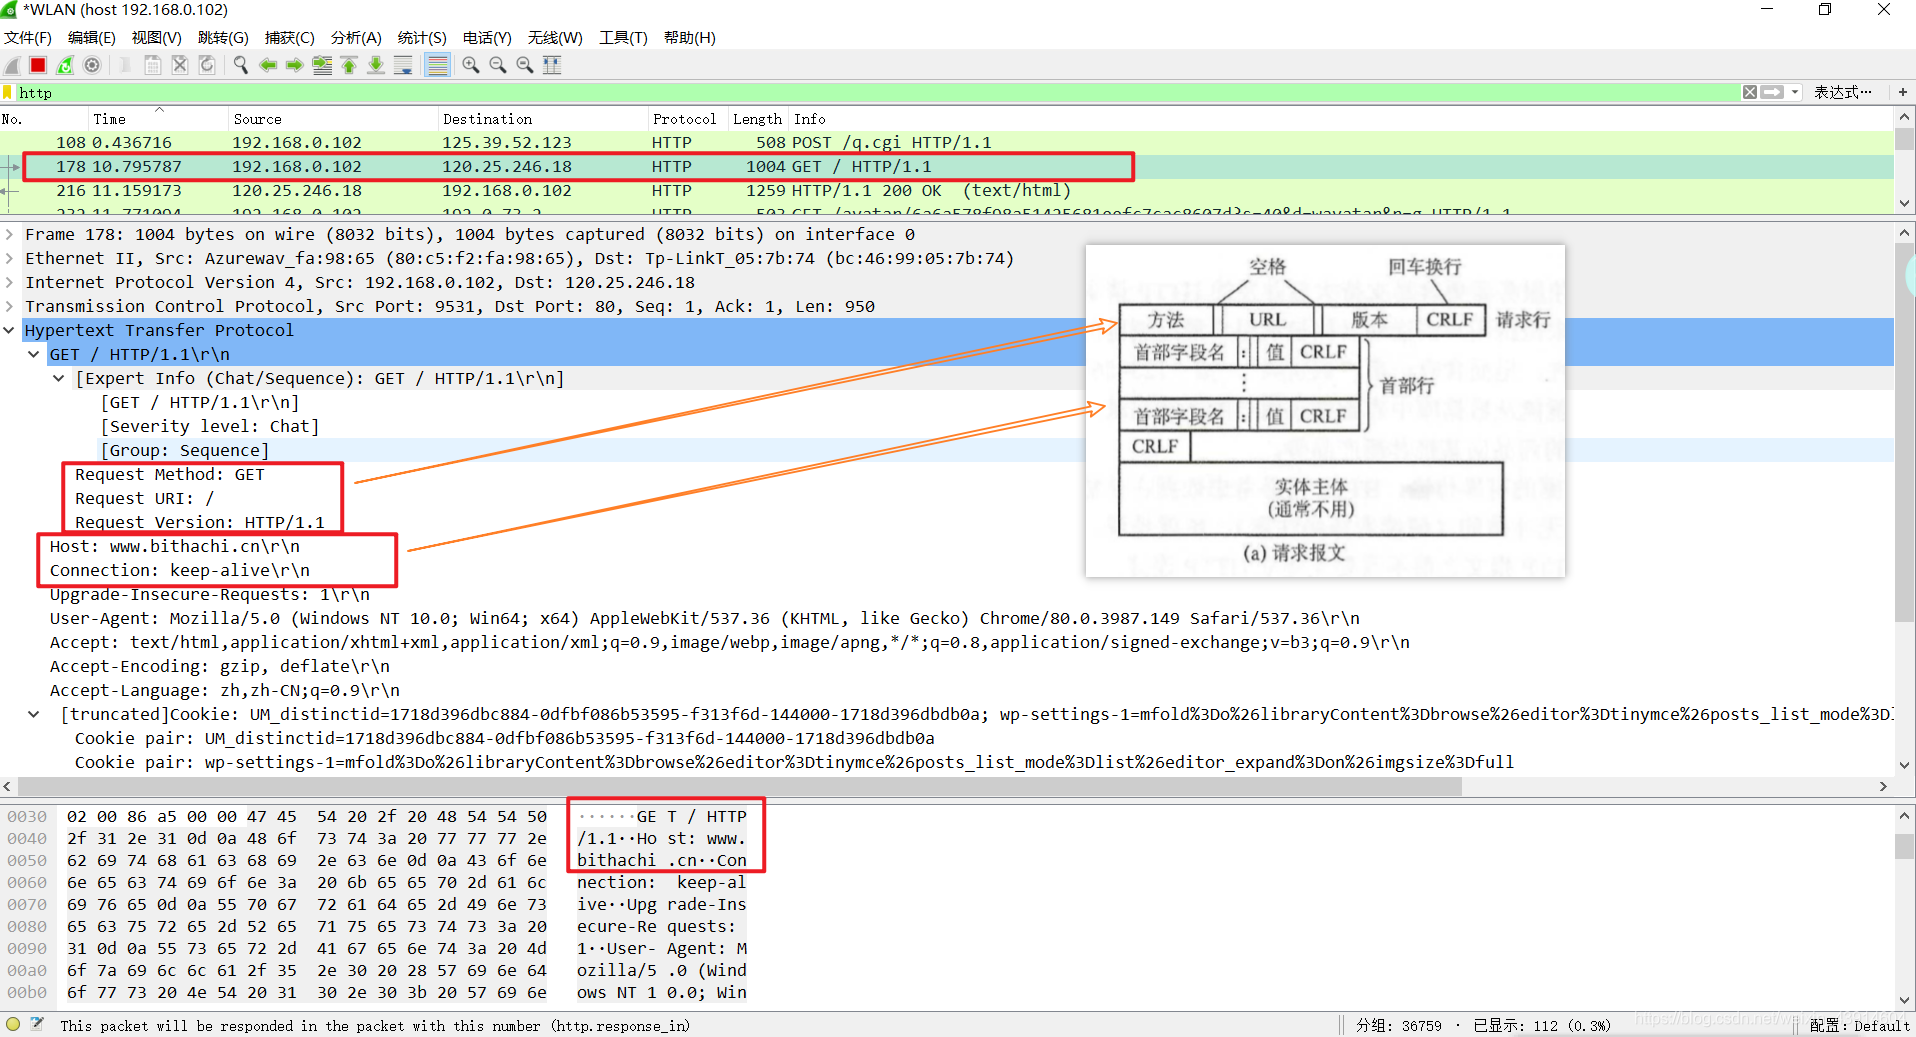This screenshot has width=1916, height=1037.
Task: Select the User-Agent header line
Action: (705, 619)
